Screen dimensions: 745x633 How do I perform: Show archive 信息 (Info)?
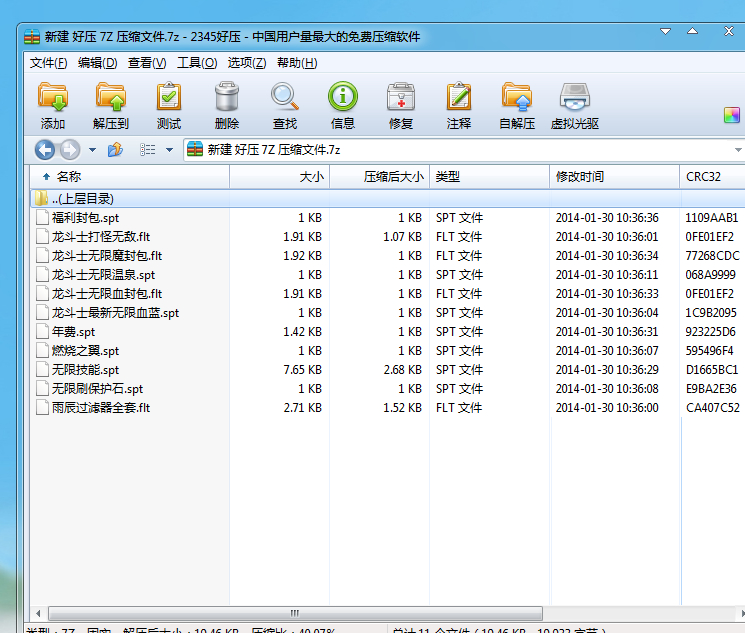coord(343,106)
